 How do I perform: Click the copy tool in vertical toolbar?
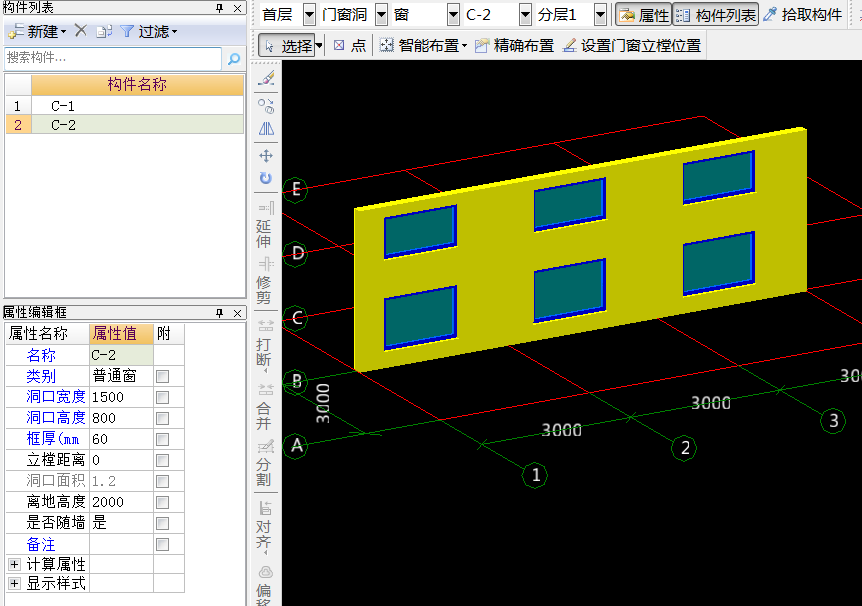(x=266, y=106)
